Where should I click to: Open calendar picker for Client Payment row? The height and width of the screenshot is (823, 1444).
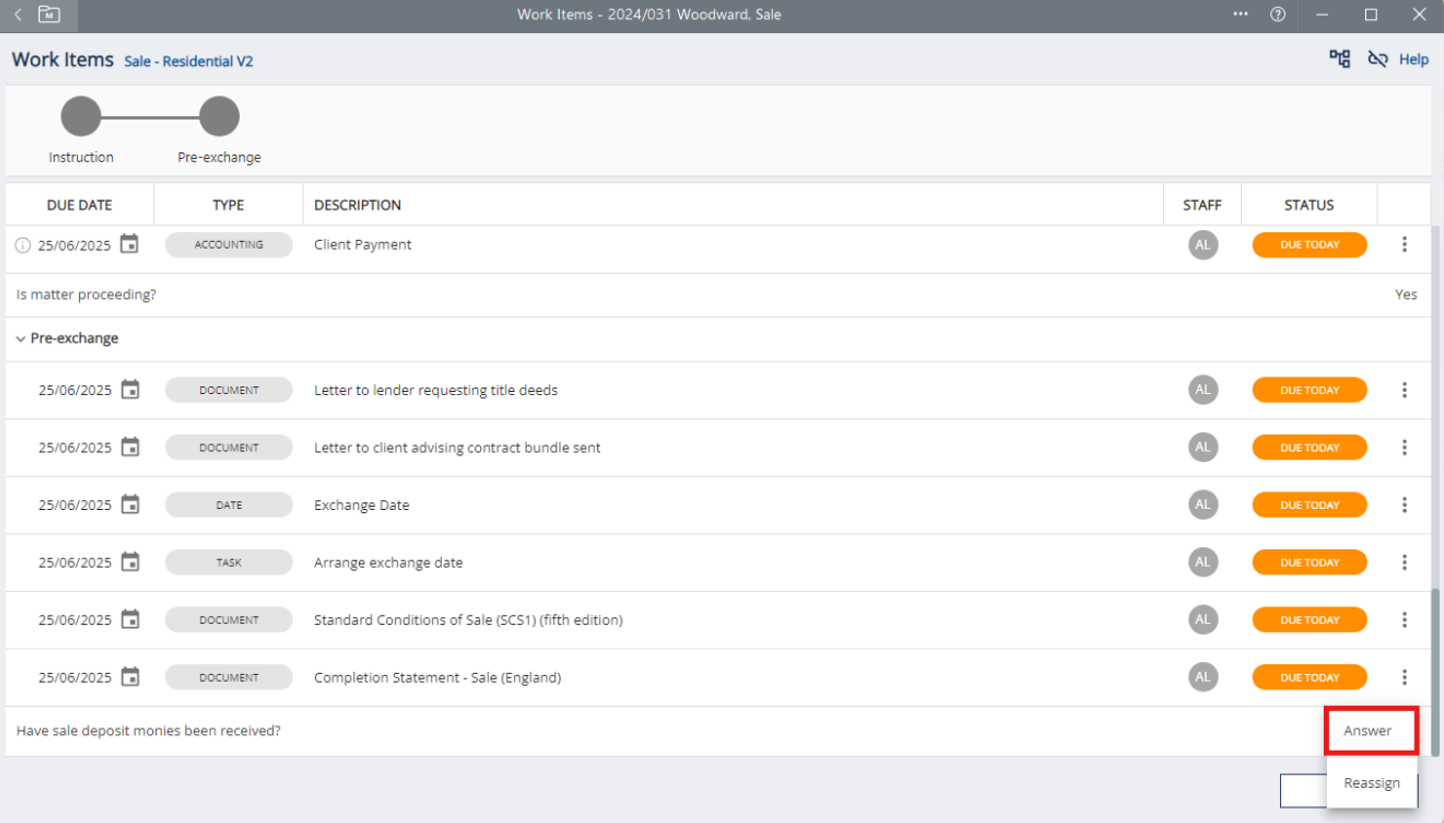(x=129, y=244)
